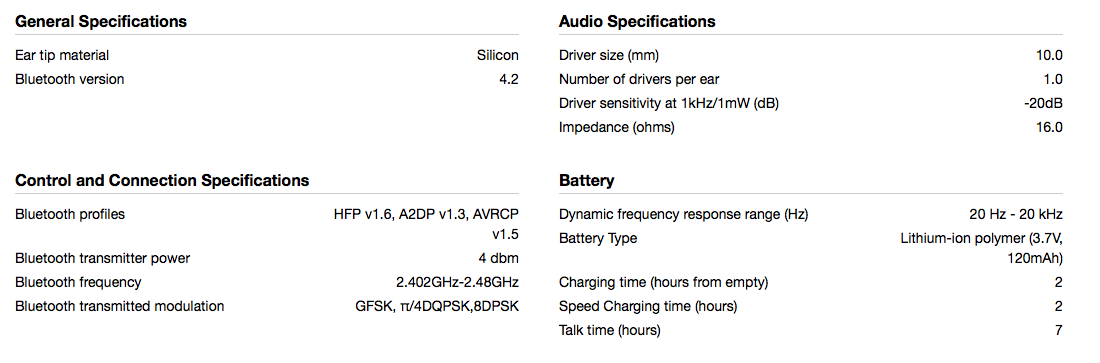
Task: Click the Silicon value text
Action: coord(497,55)
